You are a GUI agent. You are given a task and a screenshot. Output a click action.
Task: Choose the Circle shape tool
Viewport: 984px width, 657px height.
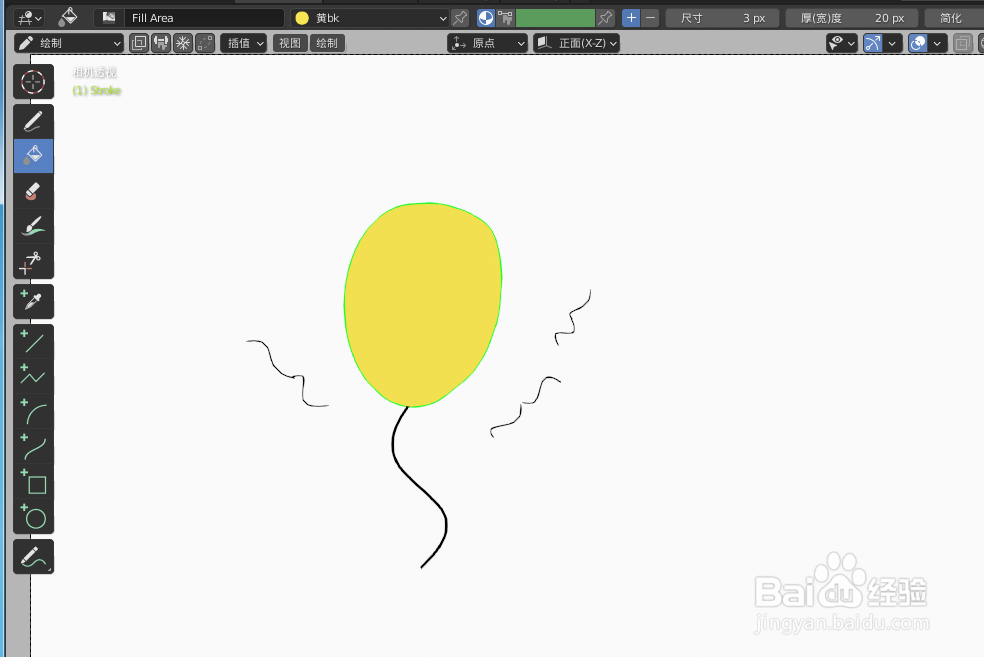point(33,518)
